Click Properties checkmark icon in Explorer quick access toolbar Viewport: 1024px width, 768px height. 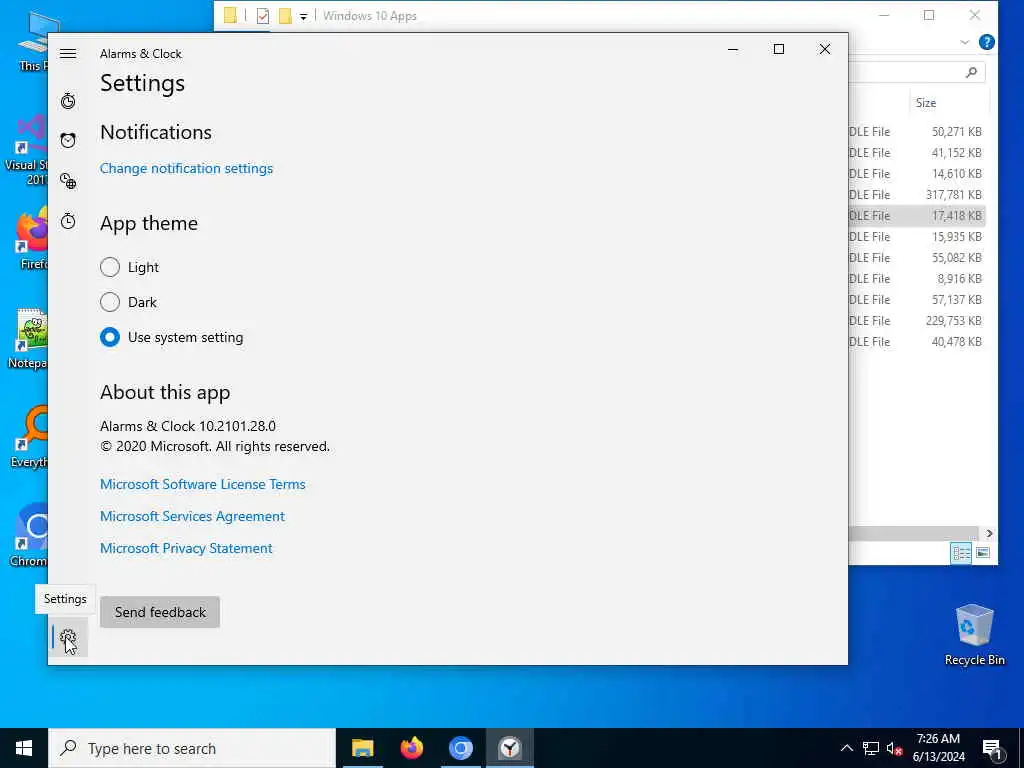[263, 16]
